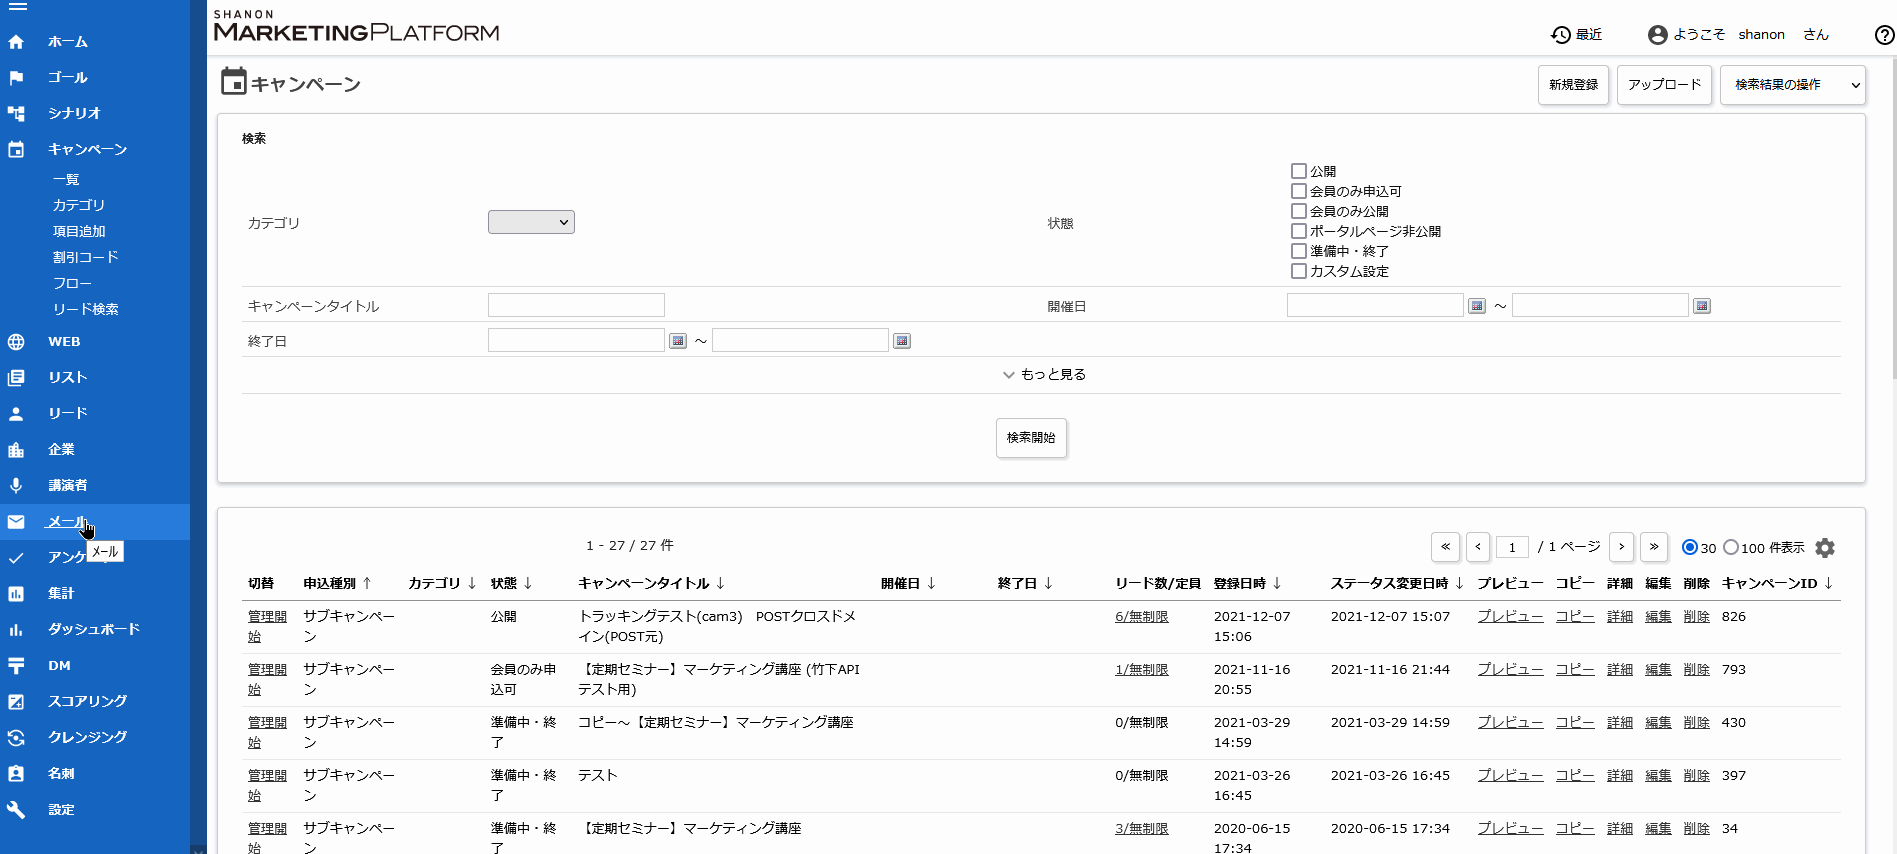Image resolution: width=1897 pixels, height=854 pixels.
Task: Click the flag icon for ゴール
Action: pos(16,78)
